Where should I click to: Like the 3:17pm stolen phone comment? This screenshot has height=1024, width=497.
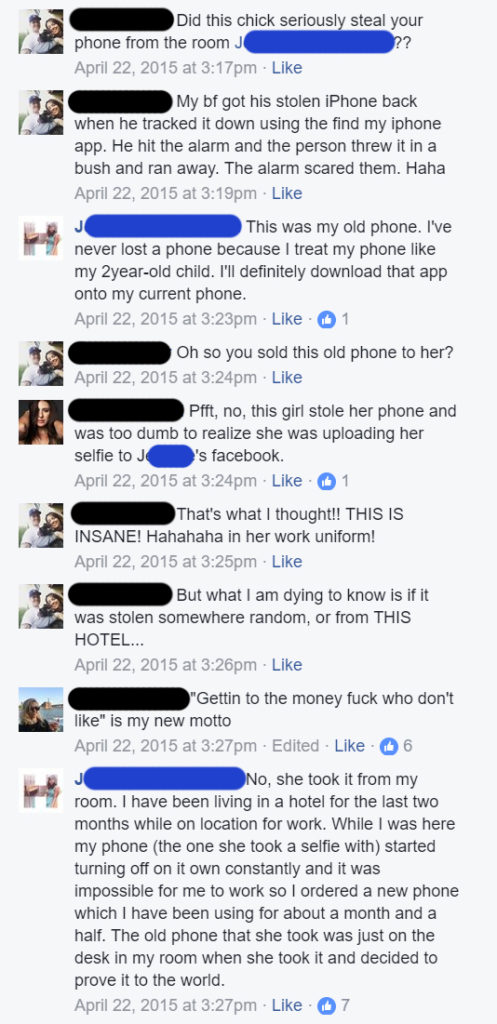(287, 68)
